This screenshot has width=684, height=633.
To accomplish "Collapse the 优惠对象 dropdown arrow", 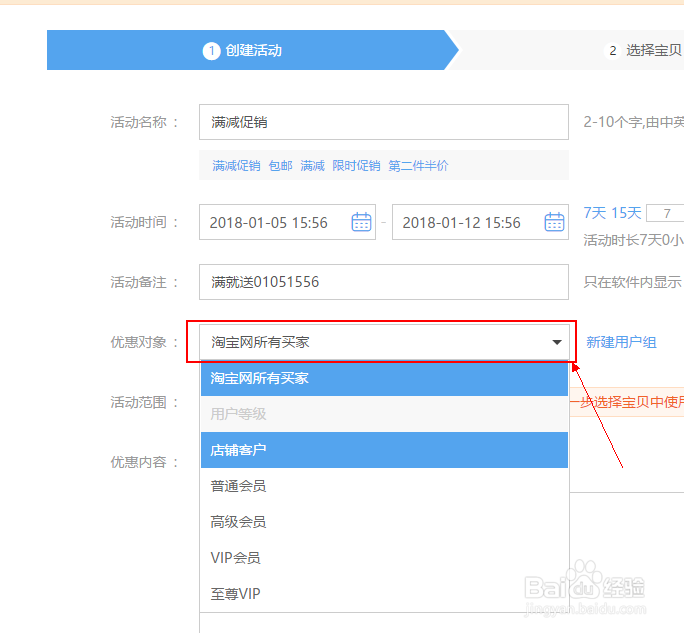I will (557, 342).
